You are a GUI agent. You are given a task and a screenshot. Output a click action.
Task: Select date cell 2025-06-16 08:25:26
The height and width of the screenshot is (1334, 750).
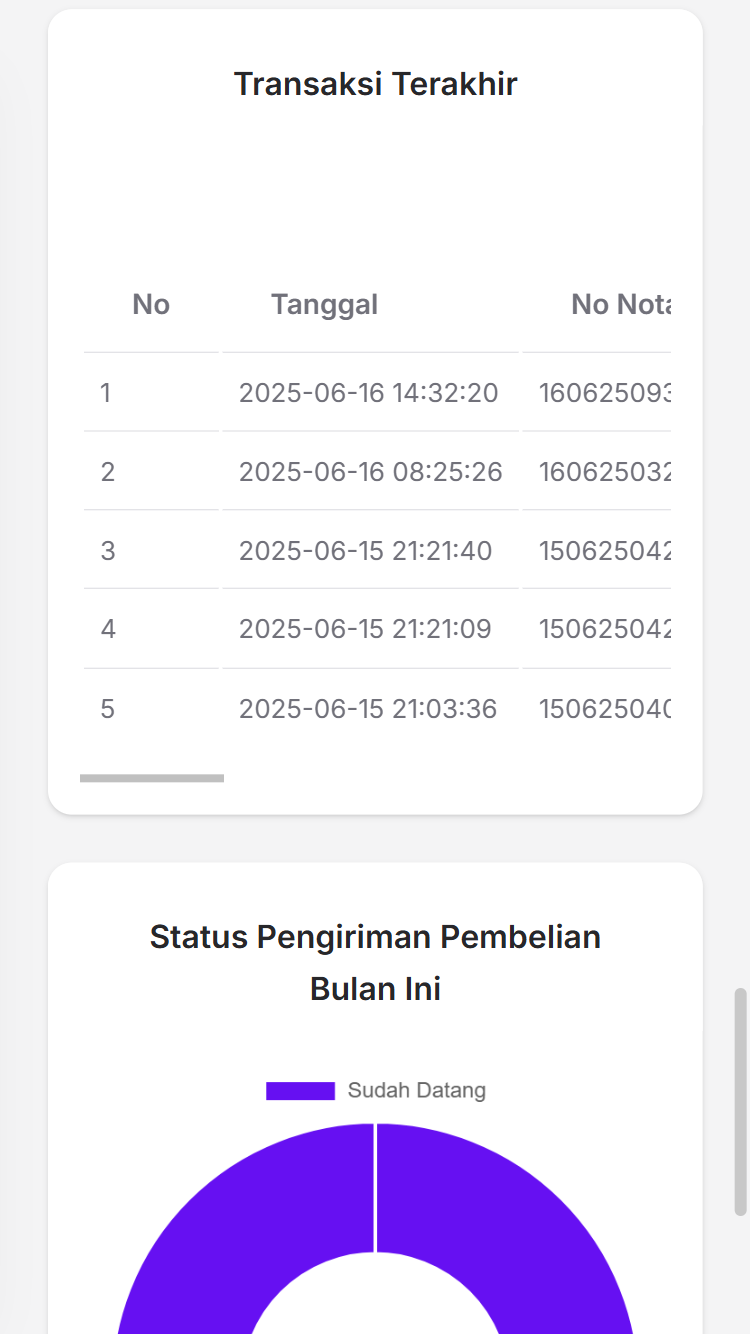pyautogui.click(x=370, y=472)
